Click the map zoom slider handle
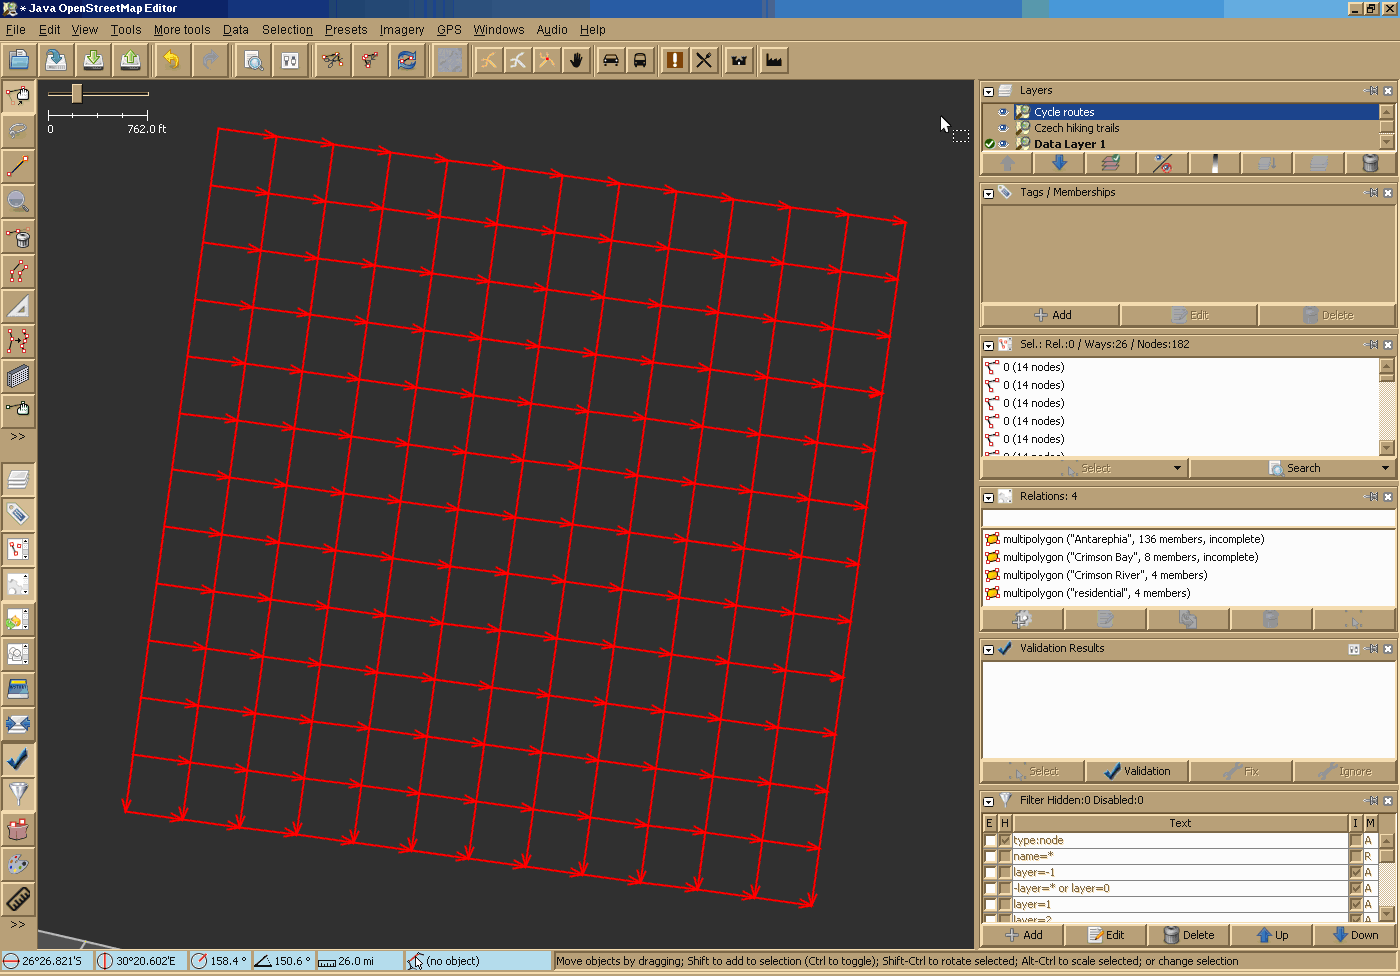The image size is (1400, 976). tap(77, 94)
